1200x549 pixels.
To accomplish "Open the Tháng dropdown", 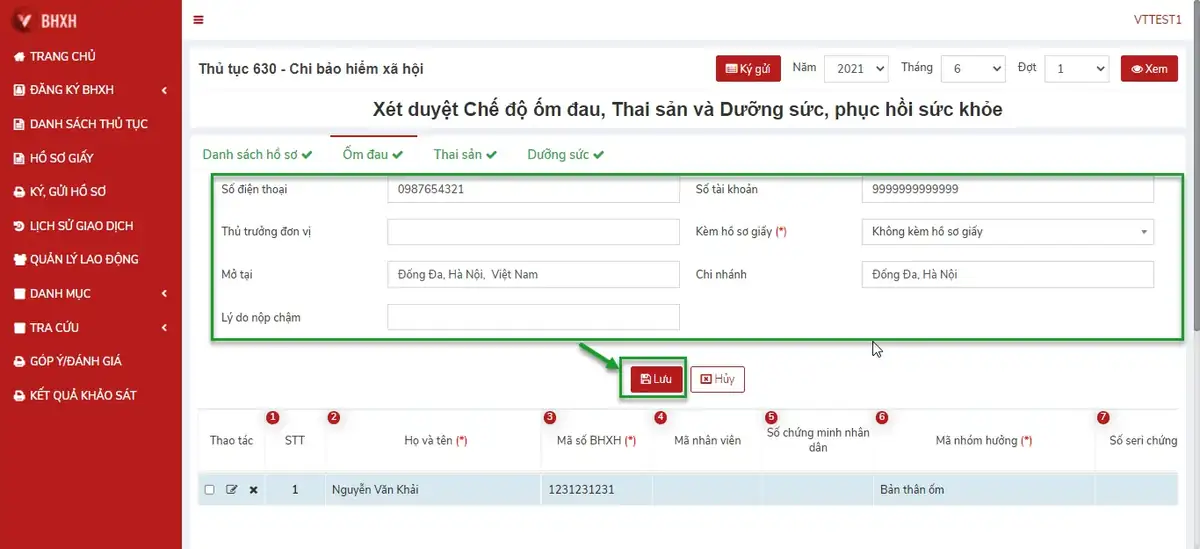I will [973, 68].
